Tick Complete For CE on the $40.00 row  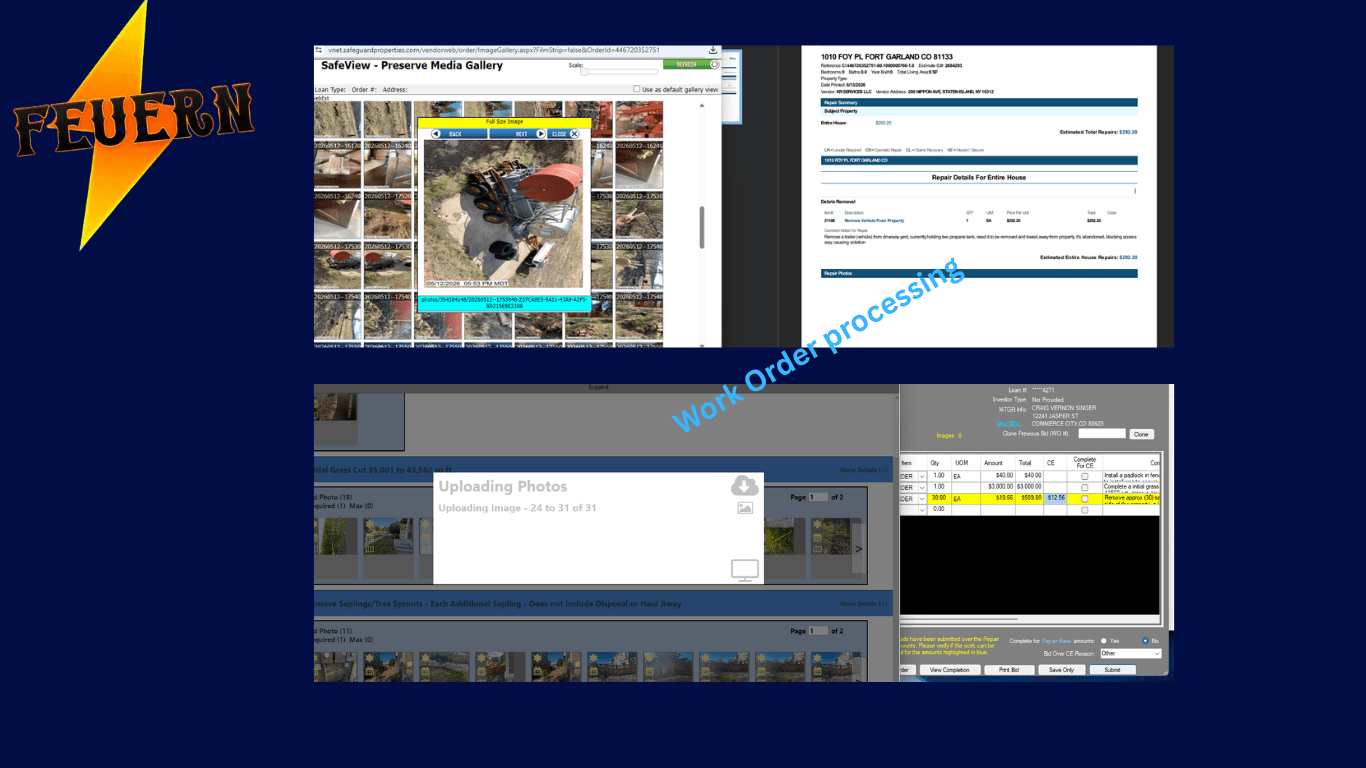pos(1085,476)
